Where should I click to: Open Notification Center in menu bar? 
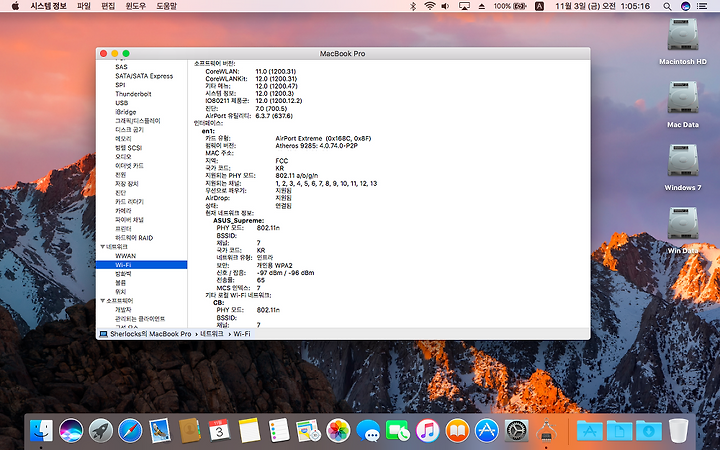coord(702,6)
